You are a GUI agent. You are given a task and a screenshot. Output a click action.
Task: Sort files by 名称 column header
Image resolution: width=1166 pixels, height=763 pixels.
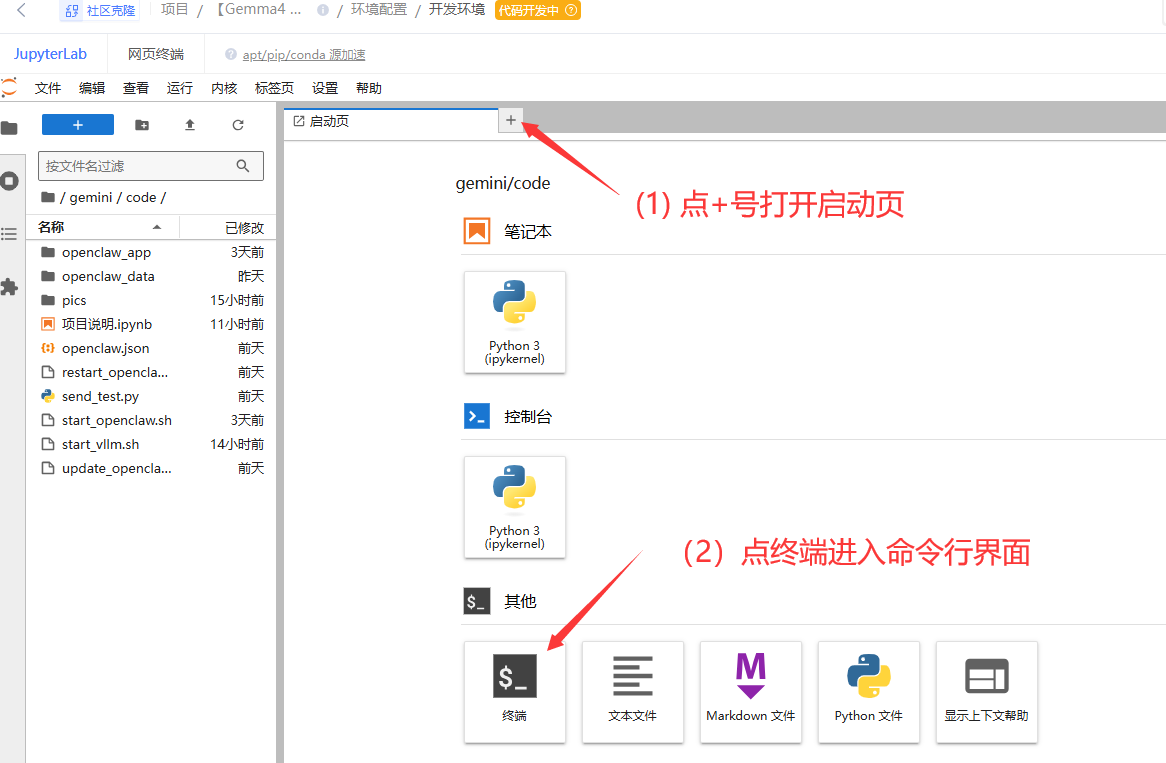point(102,227)
